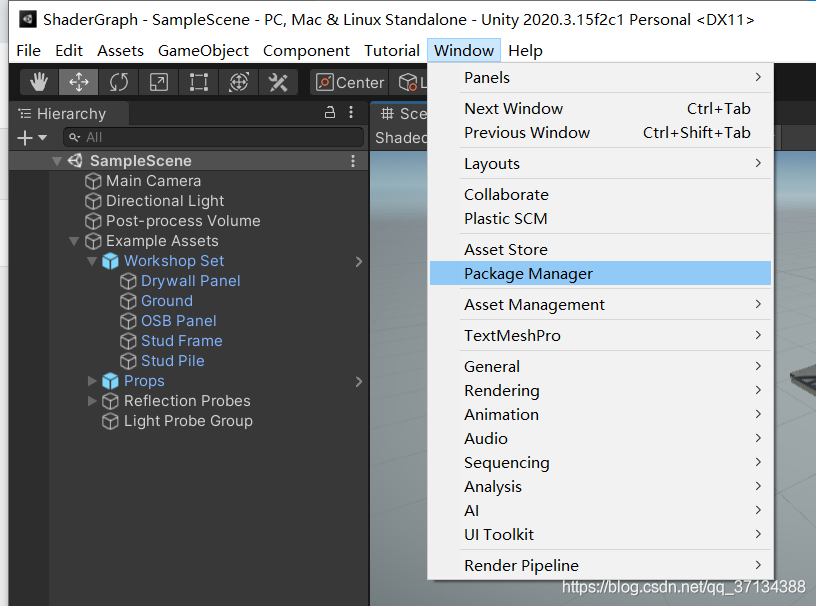Open the Help menu
Screen dimensions: 816x606
525,50
